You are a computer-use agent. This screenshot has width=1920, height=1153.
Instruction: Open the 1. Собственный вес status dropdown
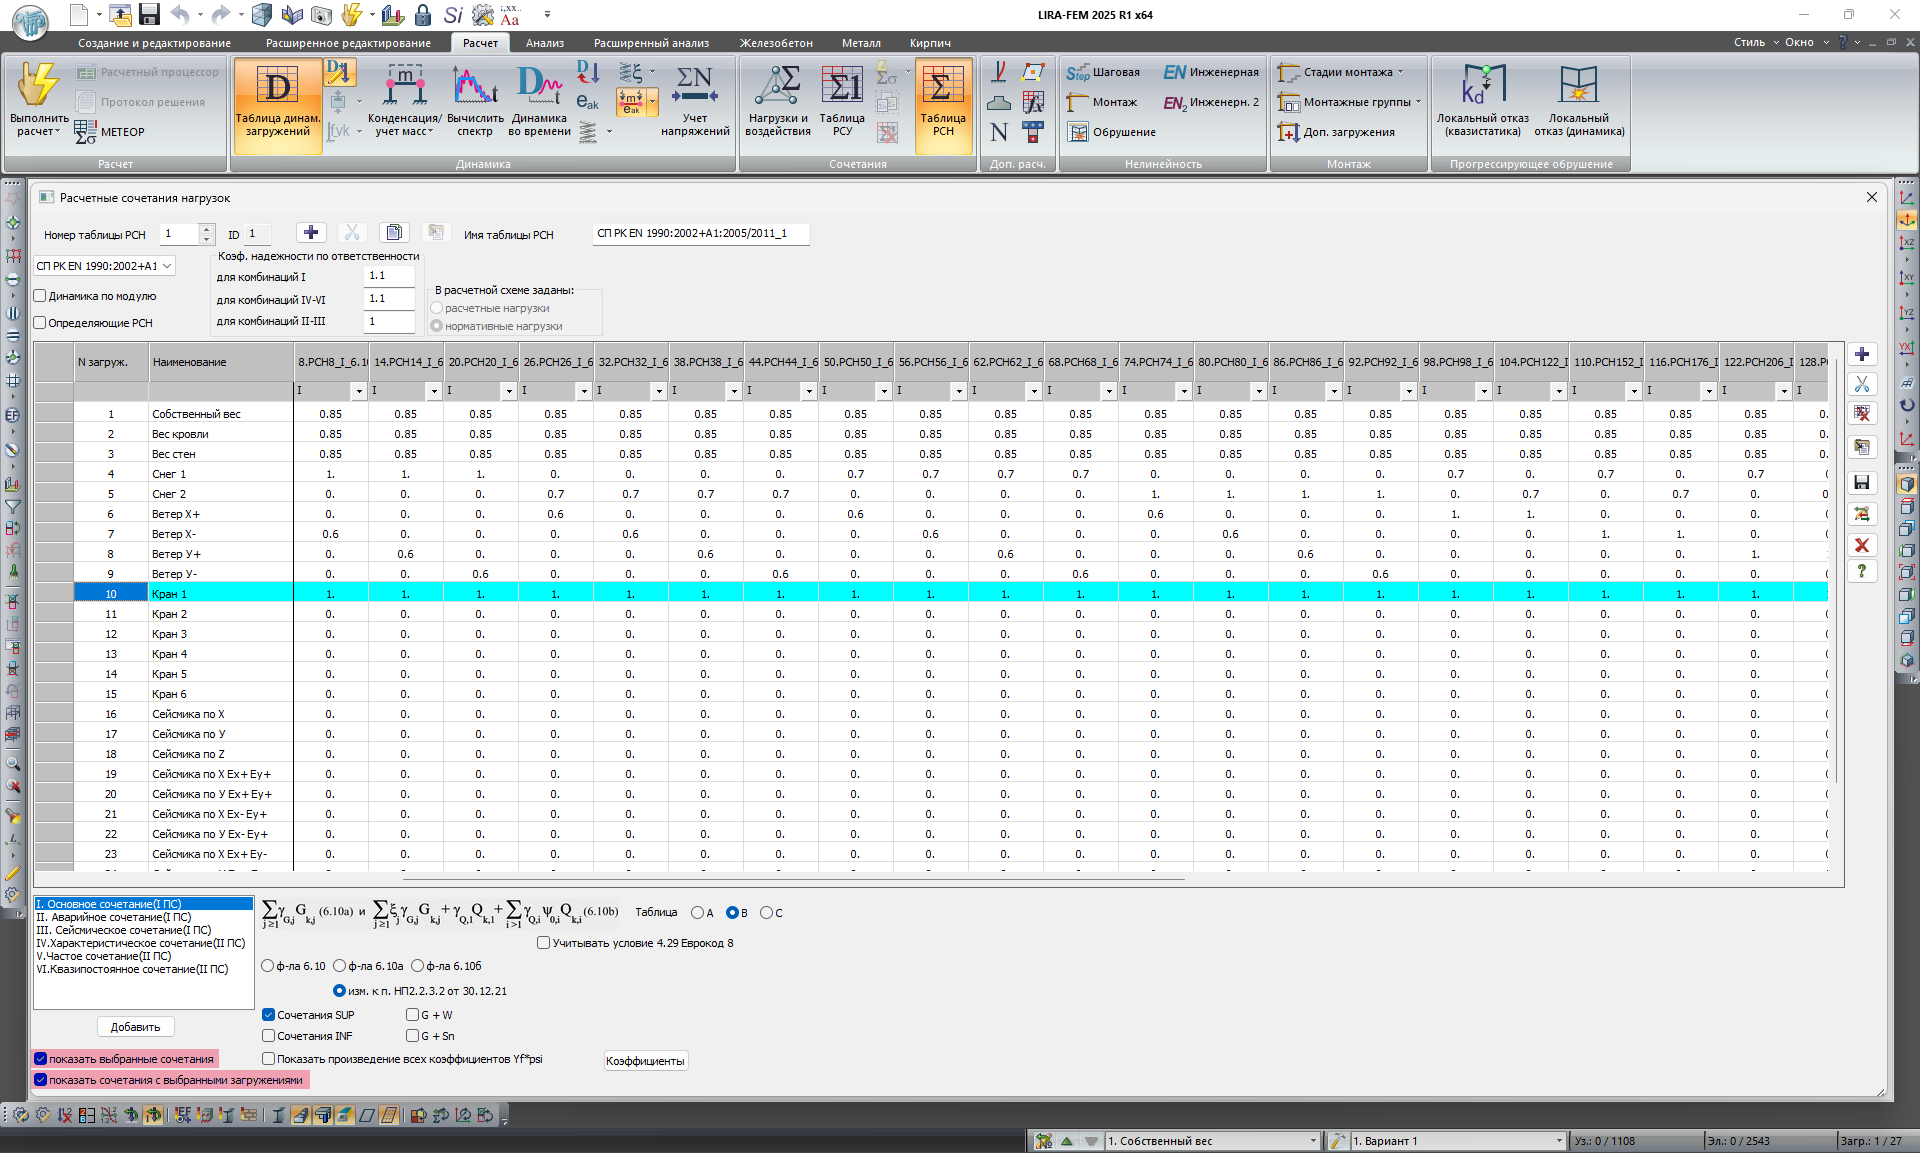click(x=1313, y=1141)
